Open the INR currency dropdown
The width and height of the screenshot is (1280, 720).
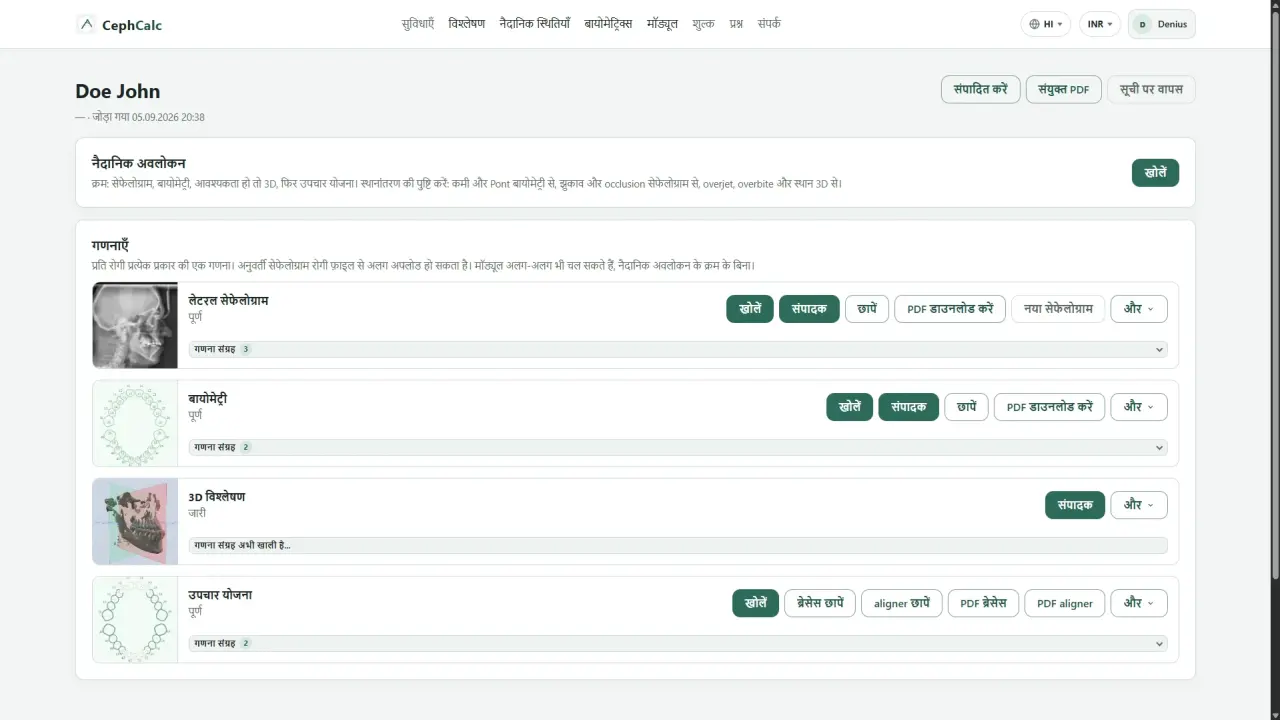pyautogui.click(x=1100, y=24)
